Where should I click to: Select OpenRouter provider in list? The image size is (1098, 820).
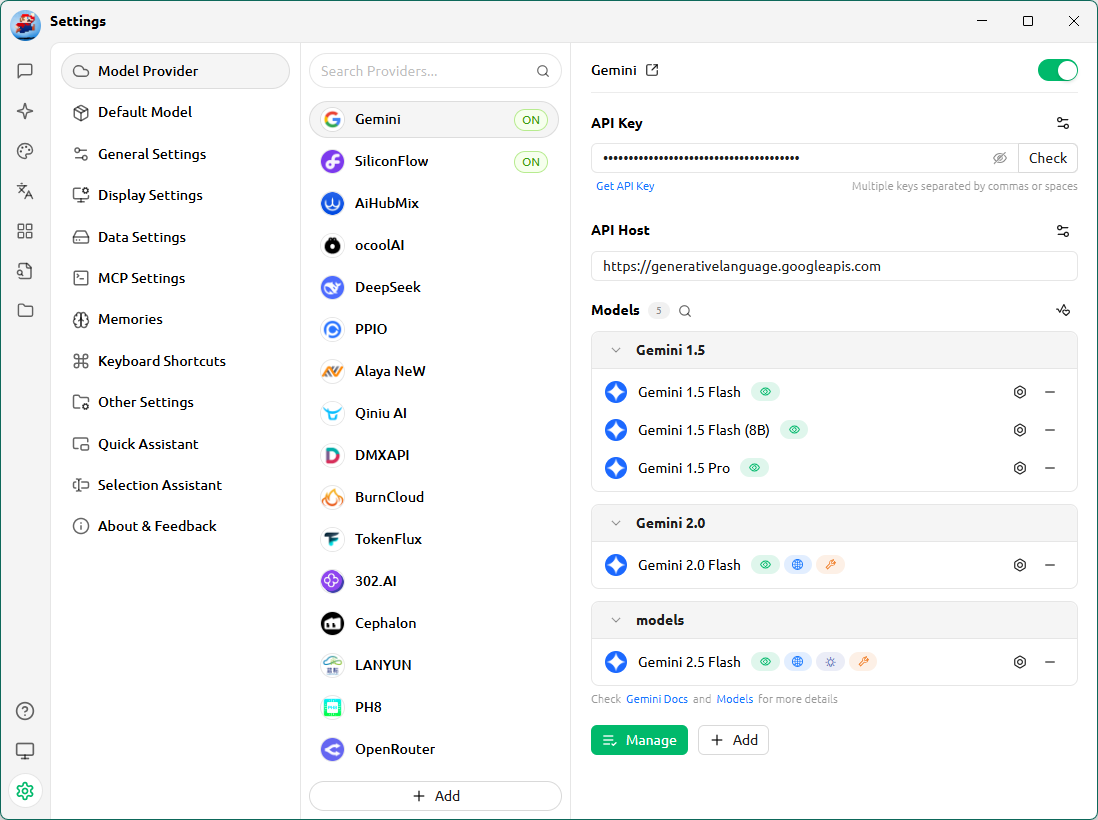point(434,749)
